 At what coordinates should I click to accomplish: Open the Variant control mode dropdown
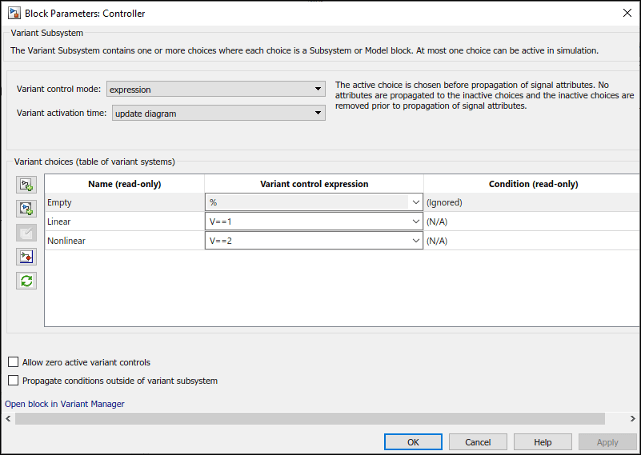pyautogui.click(x=317, y=89)
